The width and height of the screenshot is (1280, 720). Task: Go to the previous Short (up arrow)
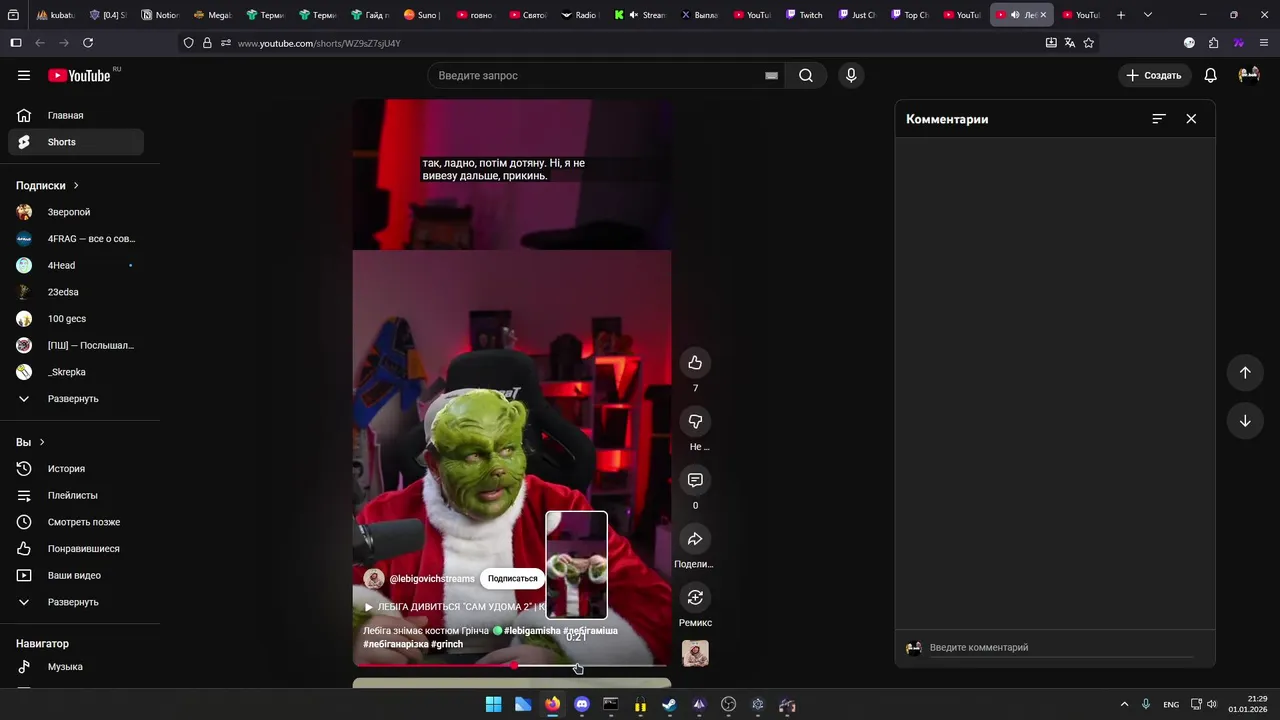tap(1245, 372)
